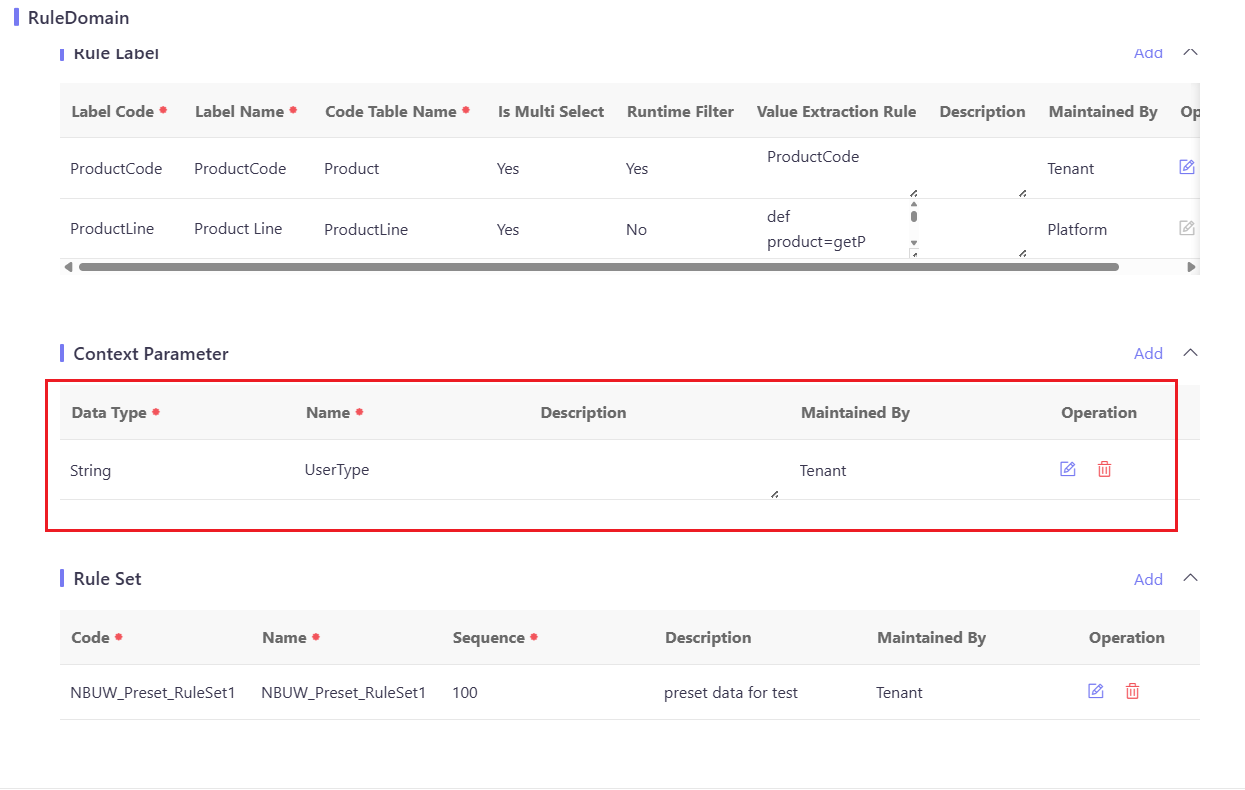
Task: Click the Sequence column header
Action: click(x=488, y=637)
